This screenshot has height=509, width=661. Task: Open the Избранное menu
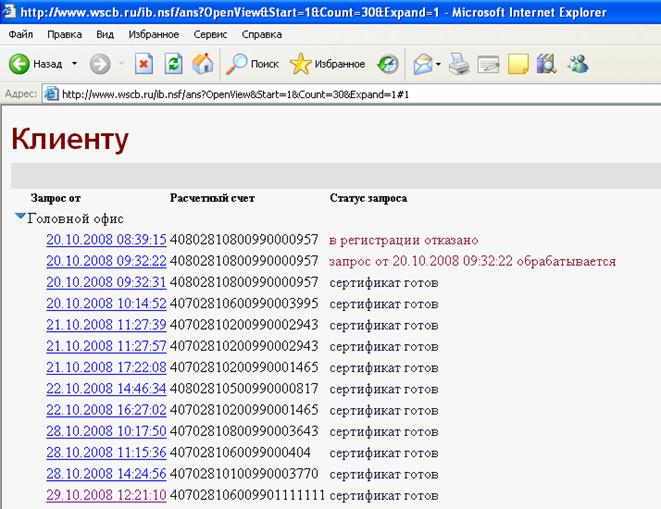click(x=153, y=34)
